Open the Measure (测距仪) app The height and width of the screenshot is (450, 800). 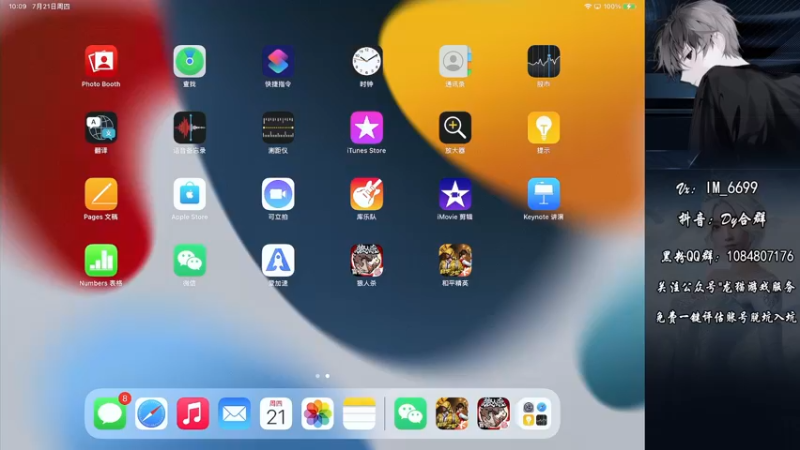[278, 128]
